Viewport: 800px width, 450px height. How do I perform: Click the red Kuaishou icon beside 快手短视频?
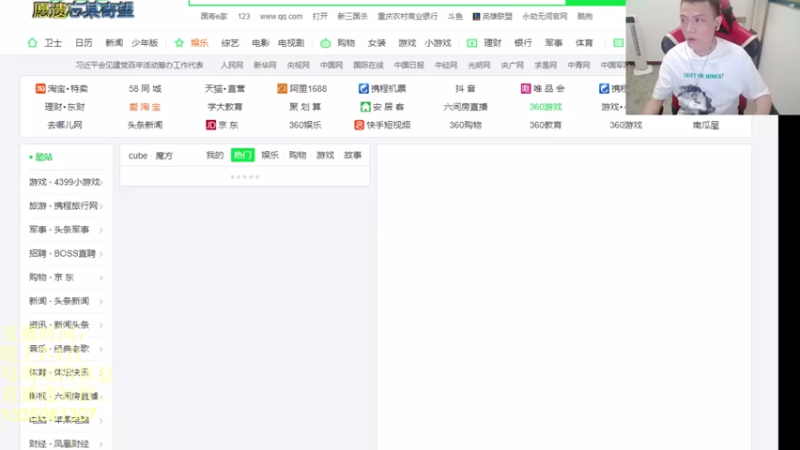coord(359,125)
